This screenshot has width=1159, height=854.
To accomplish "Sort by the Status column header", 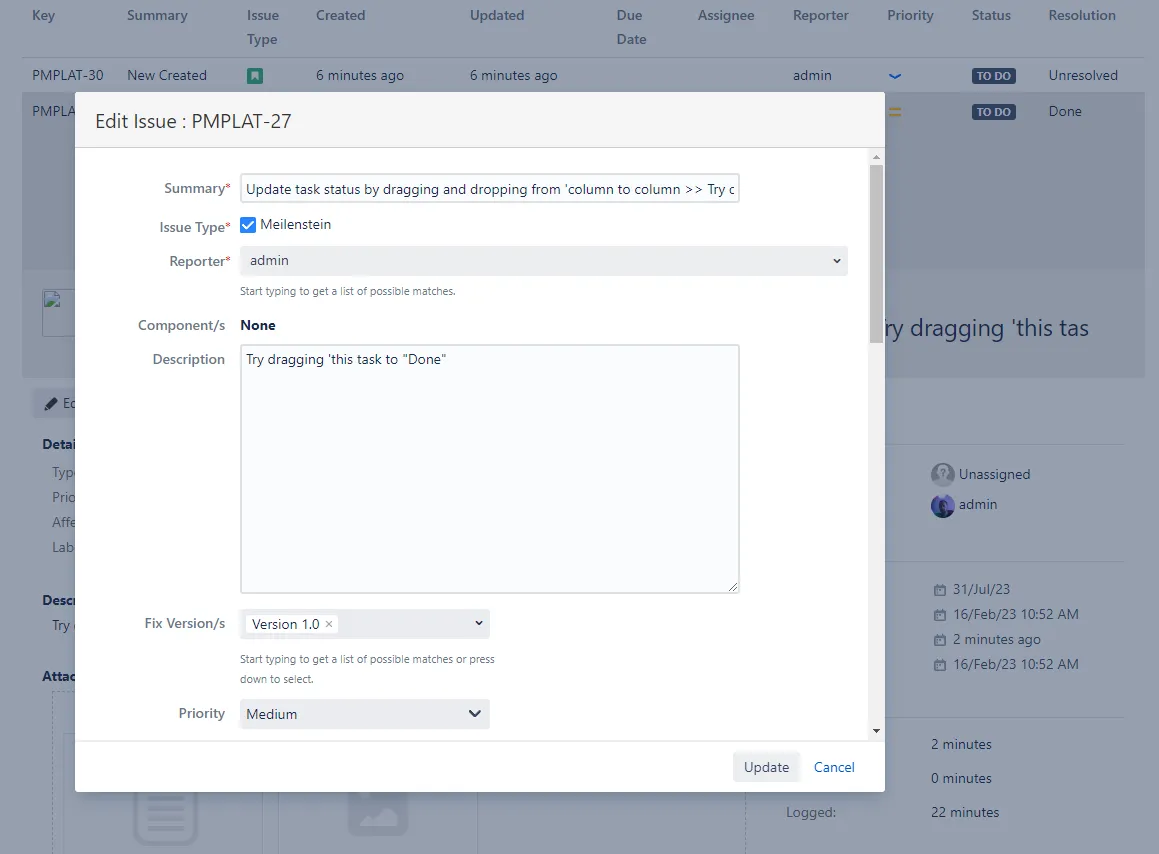I will pos(991,16).
